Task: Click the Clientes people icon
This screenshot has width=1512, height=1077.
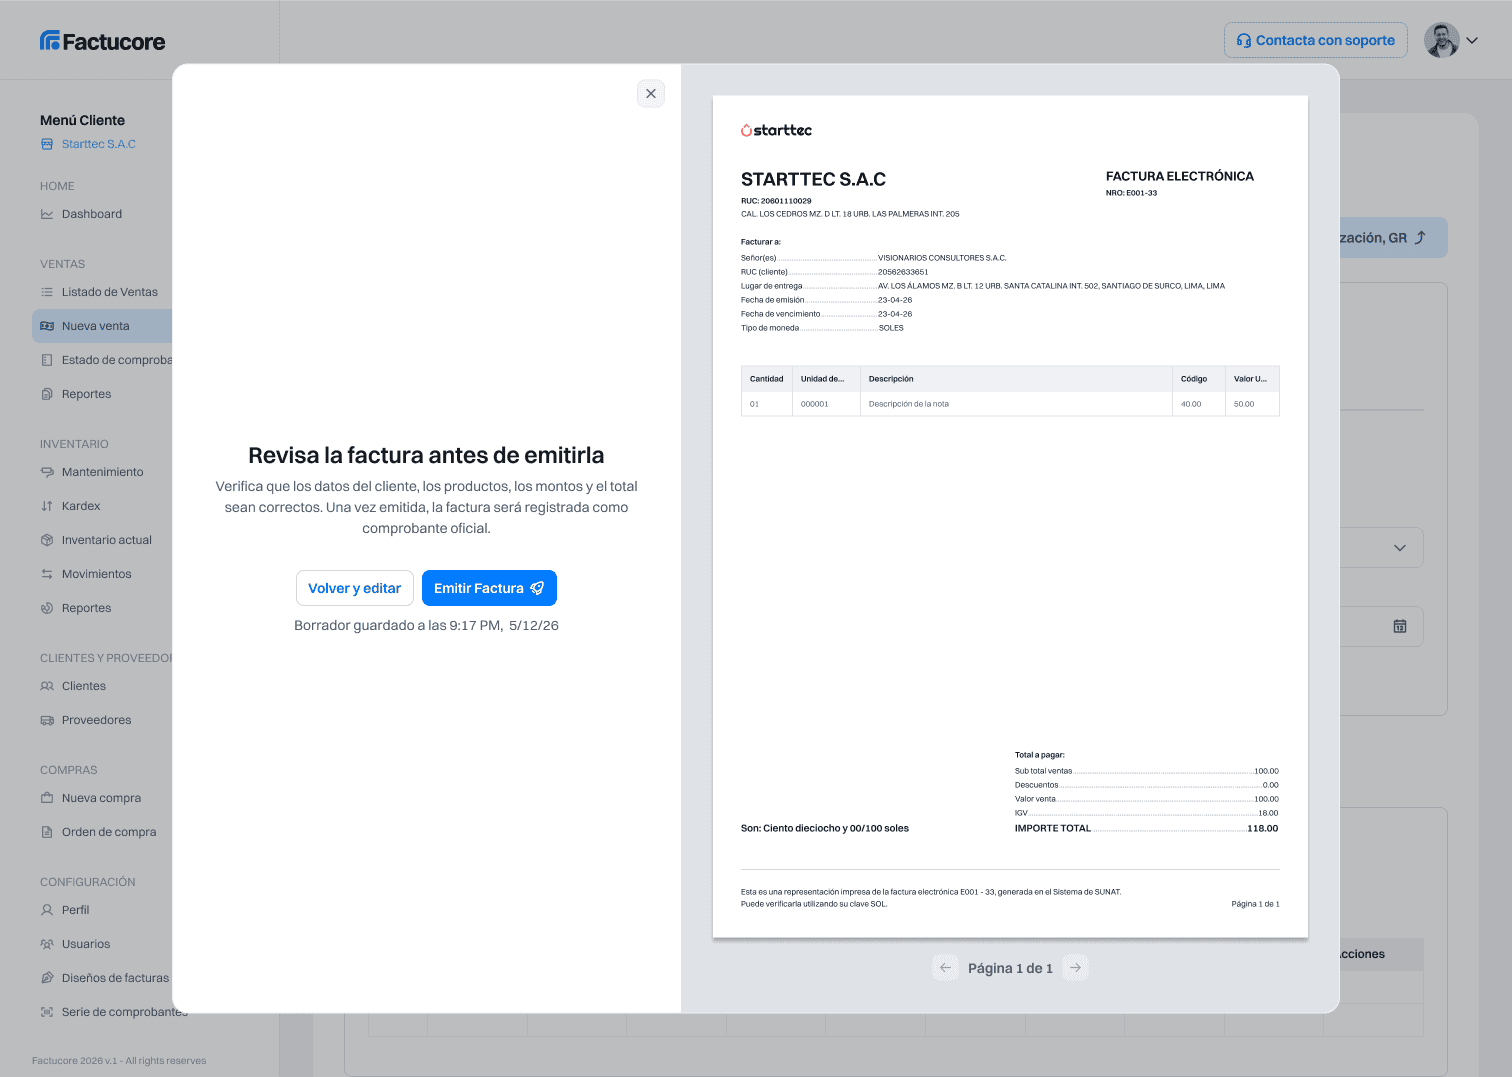Action: click(x=47, y=686)
